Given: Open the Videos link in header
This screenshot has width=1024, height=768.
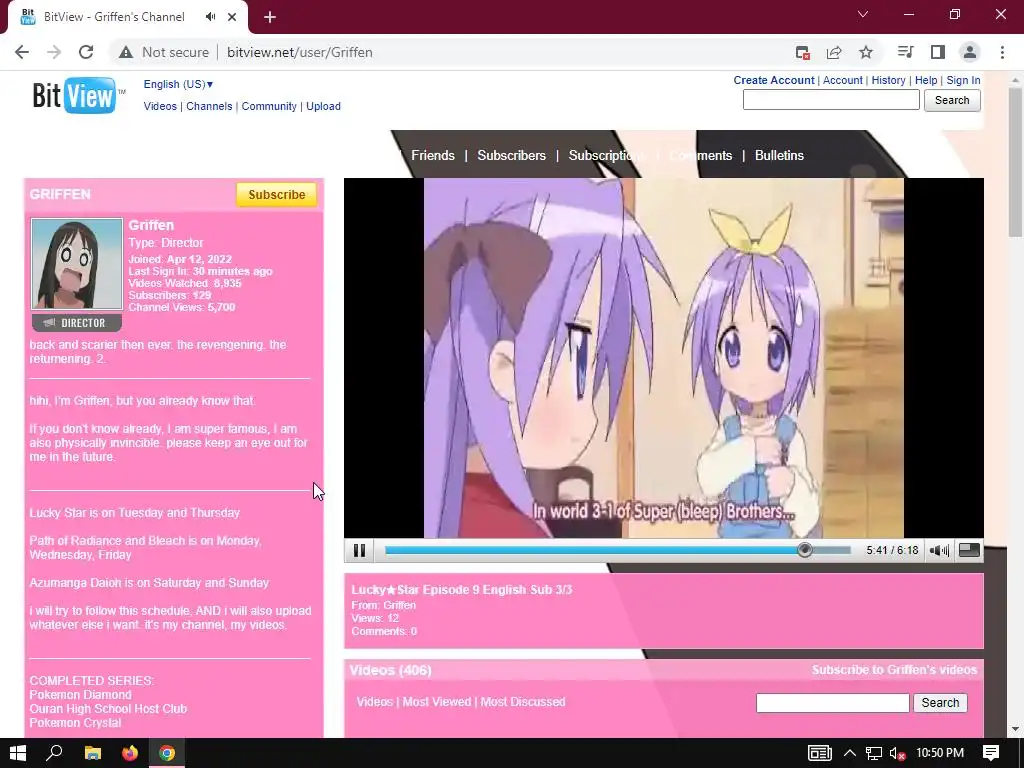Looking at the screenshot, I should coord(160,106).
